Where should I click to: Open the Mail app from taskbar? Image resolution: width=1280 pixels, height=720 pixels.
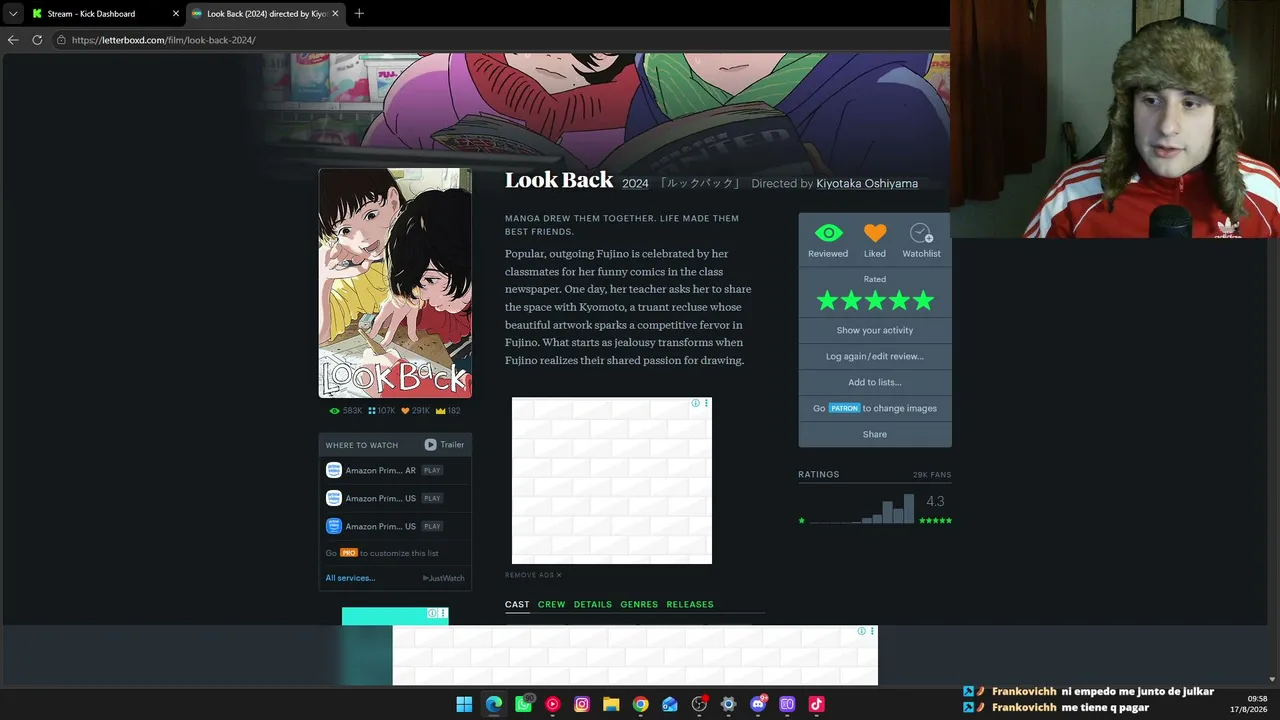click(x=670, y=704)
